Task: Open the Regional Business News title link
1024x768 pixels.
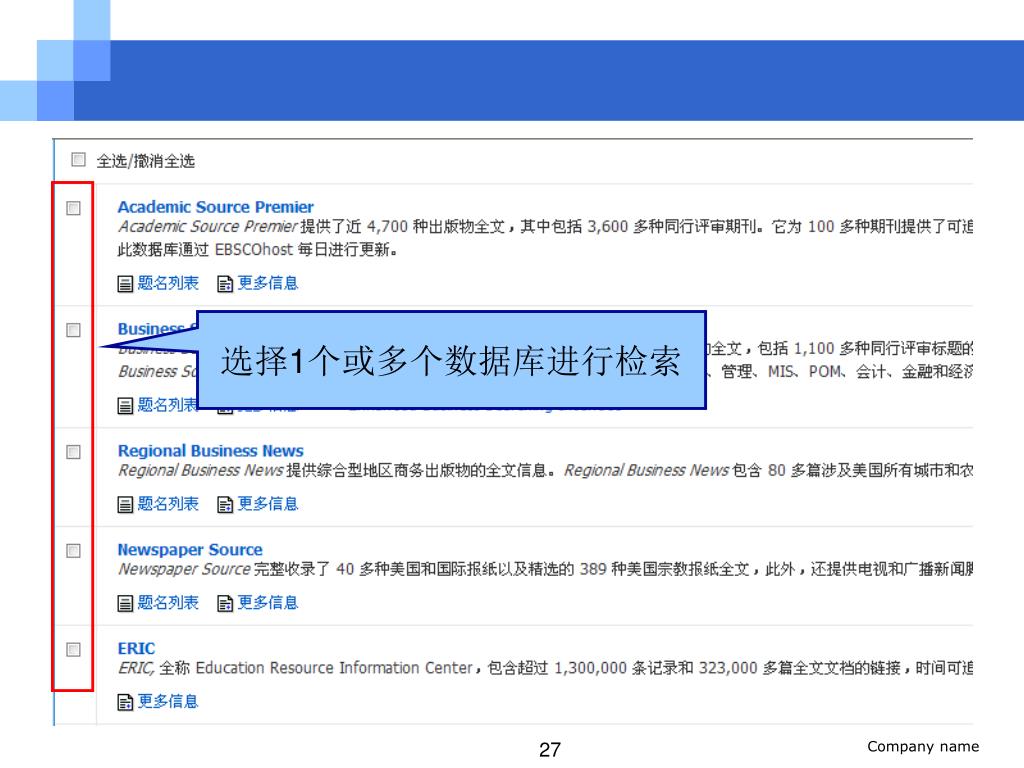Action: click(210, 451)
